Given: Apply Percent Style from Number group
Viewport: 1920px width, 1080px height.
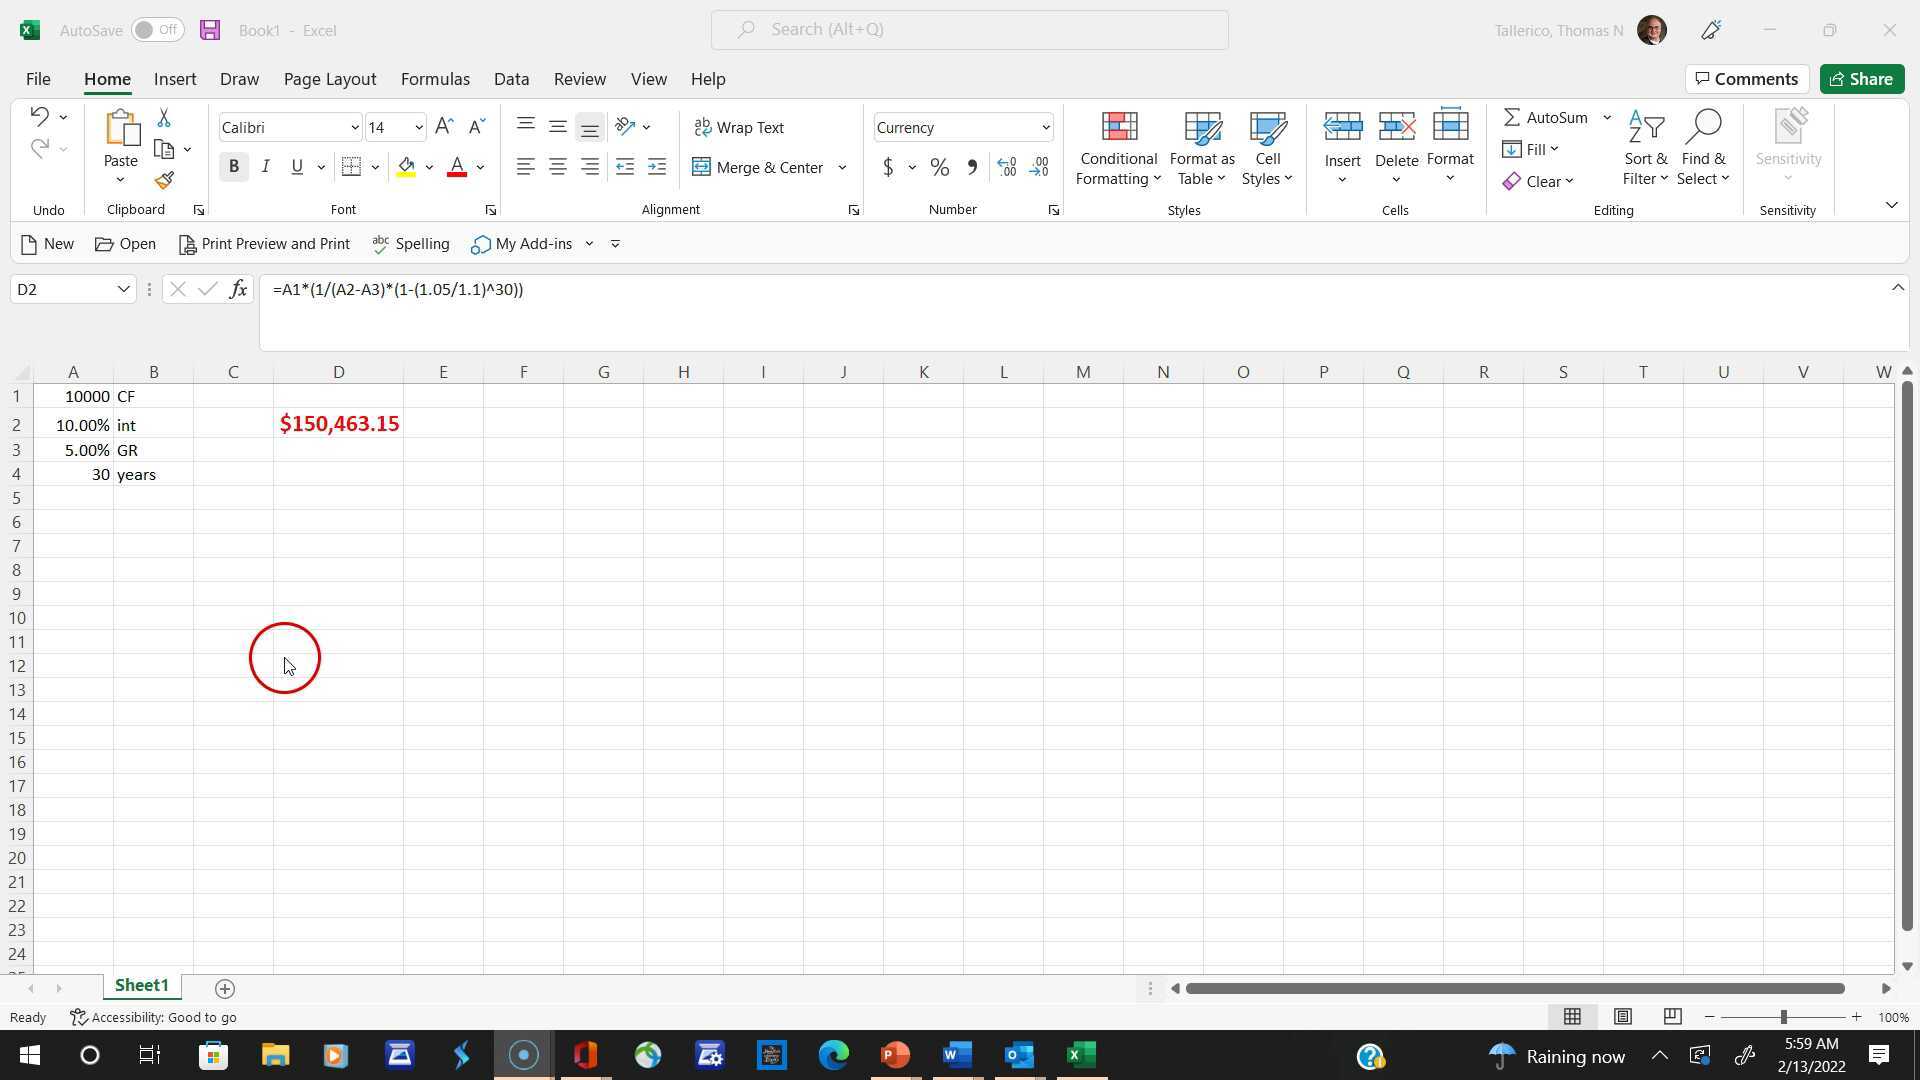Looking at the screenshot, I should (x=938, y=167).
